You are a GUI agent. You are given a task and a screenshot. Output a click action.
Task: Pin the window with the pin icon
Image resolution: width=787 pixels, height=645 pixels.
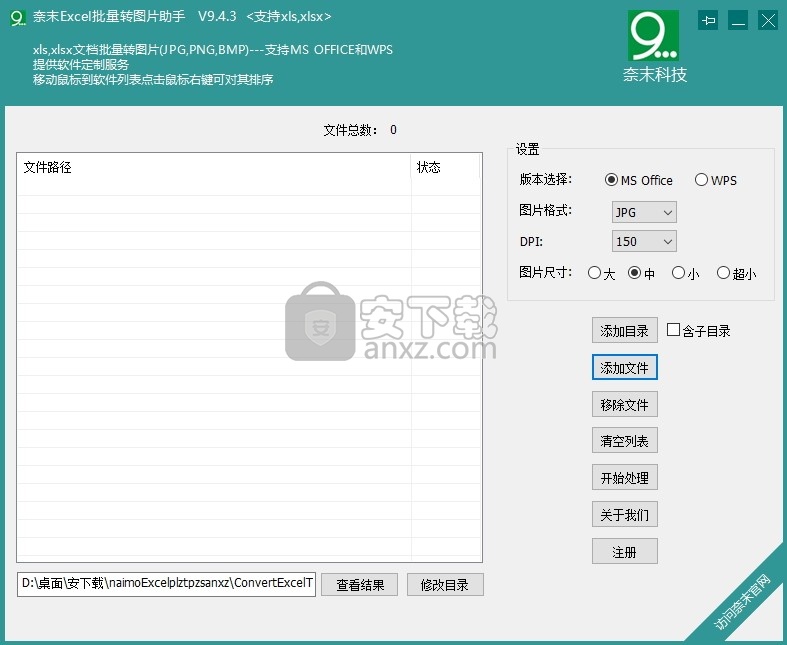point(708,21)
